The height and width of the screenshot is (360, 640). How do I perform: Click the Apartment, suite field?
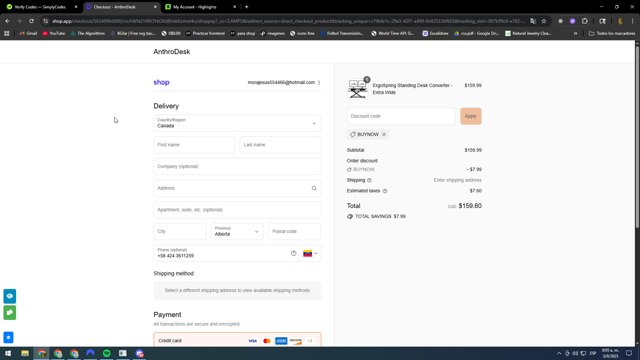237,210
